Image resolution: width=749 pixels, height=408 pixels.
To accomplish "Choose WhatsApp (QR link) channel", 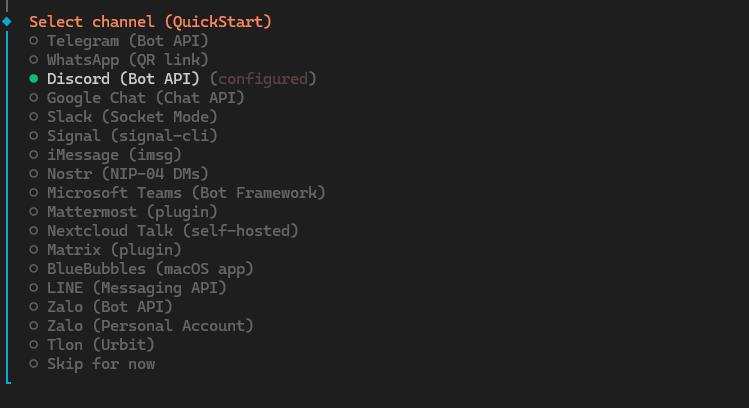I will pyautogui.click(x=127, y=60).
